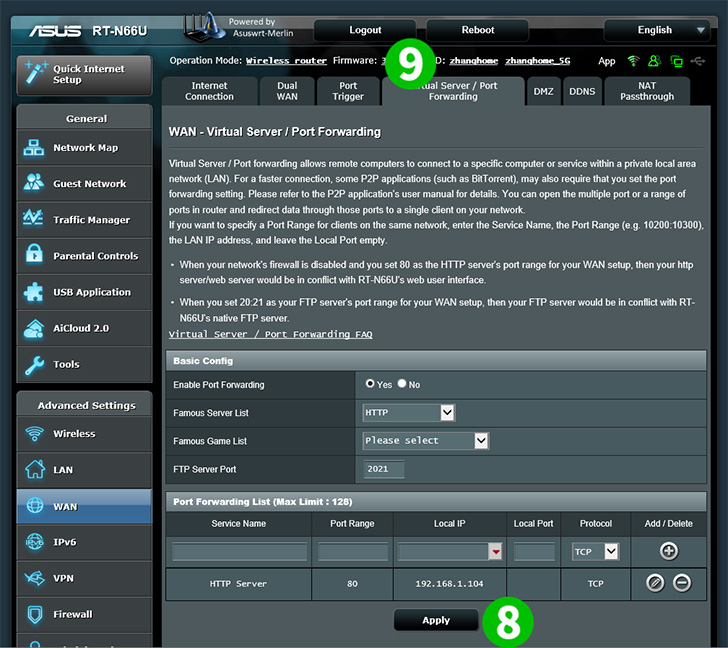Open Local IP client list arrow
This screenshot has height=648, width=728.
(496, 551)
